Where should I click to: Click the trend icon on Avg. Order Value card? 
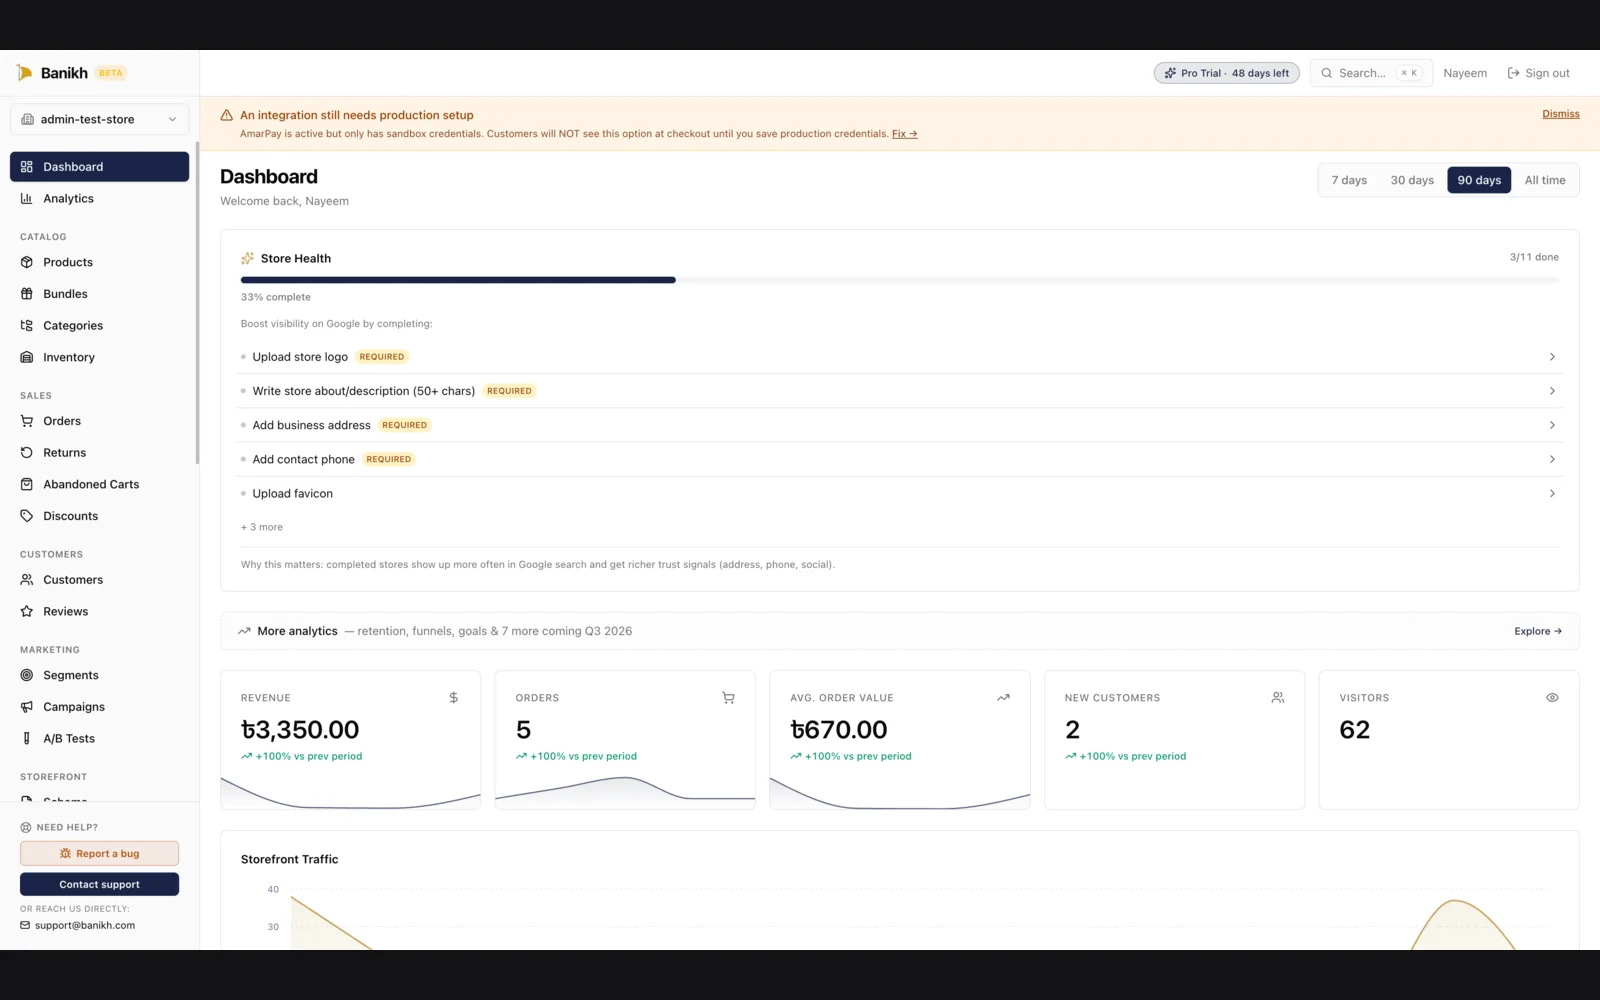pyautogui.click(x=1003, y=698)
